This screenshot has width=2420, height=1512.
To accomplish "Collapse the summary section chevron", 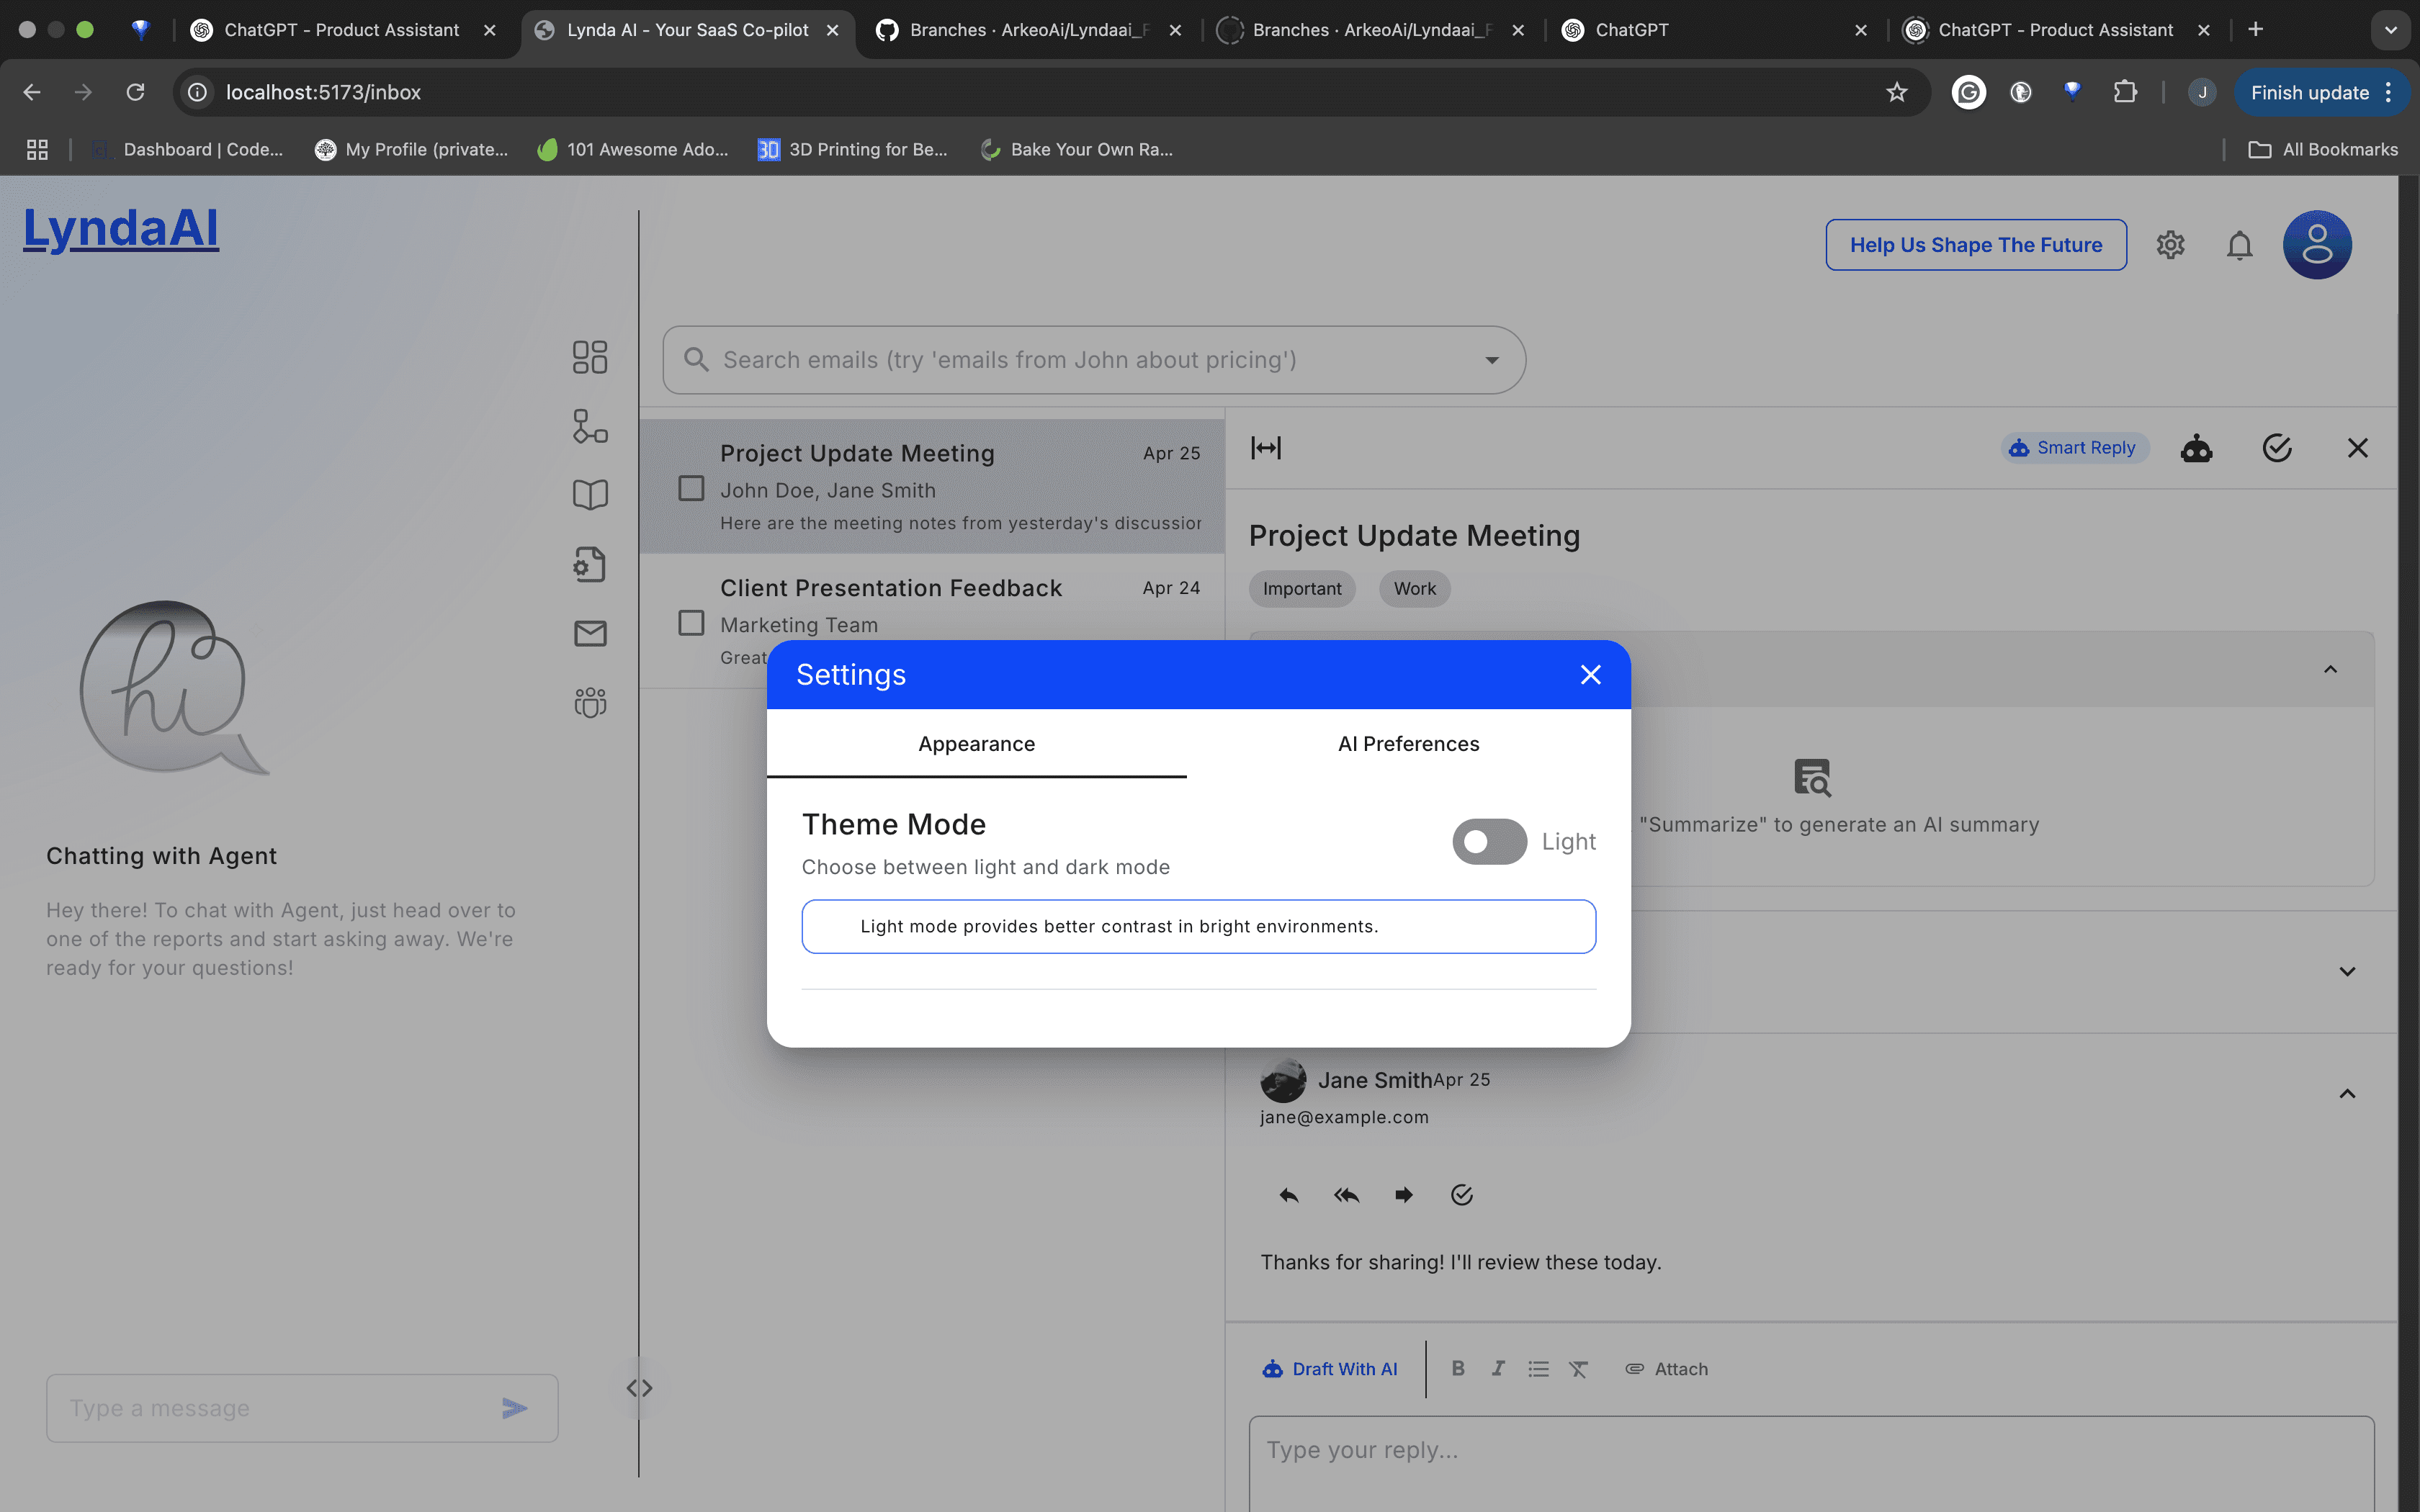I will pyautogui.click(x=2330, y=669).
